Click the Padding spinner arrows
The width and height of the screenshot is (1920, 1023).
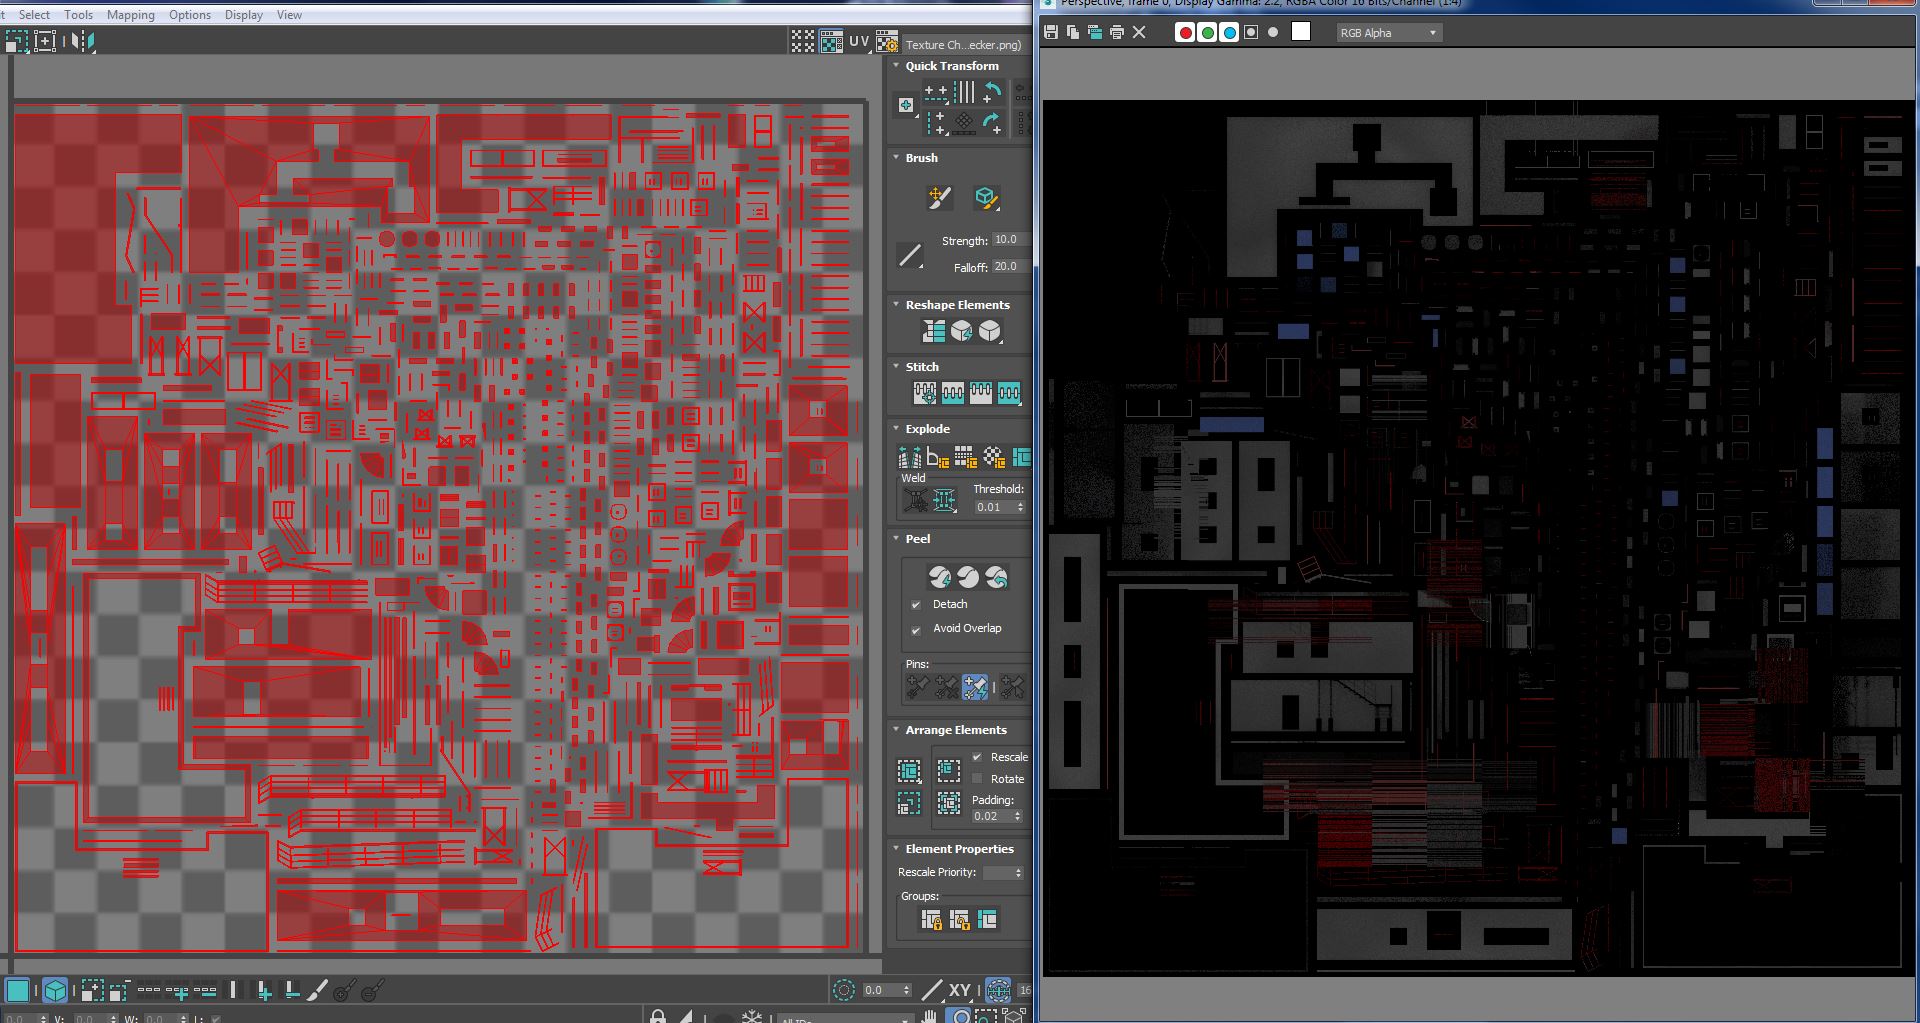[x=1018, y=816]
